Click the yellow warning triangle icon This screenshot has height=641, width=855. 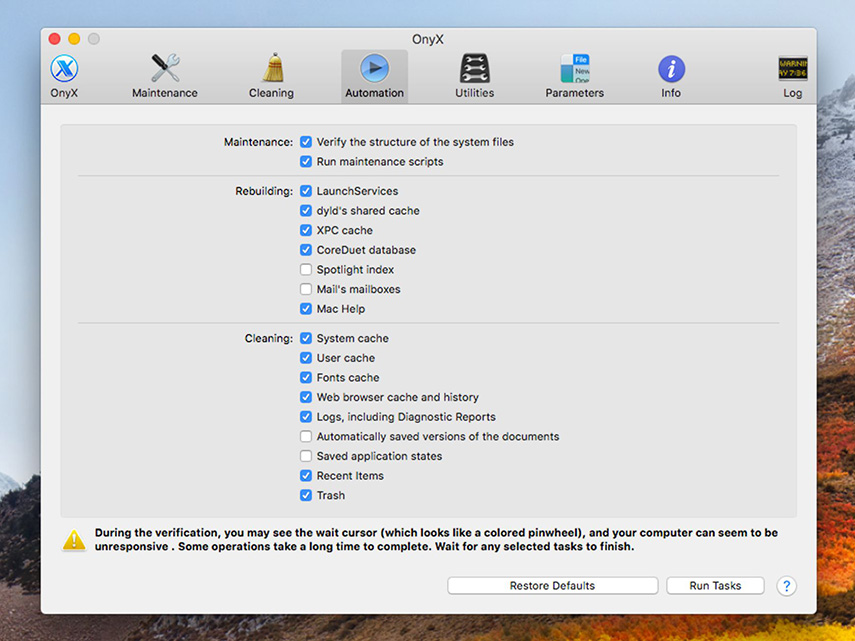[74, 540]
